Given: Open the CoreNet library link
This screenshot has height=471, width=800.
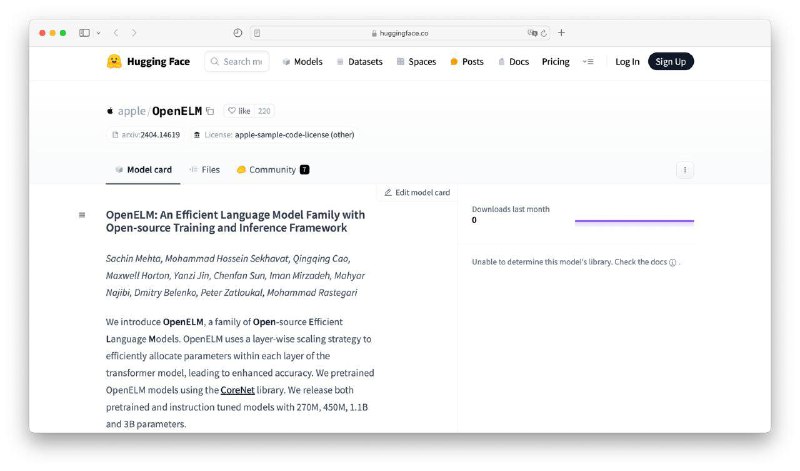Looking at the screenshot, I should click(237, 390).
